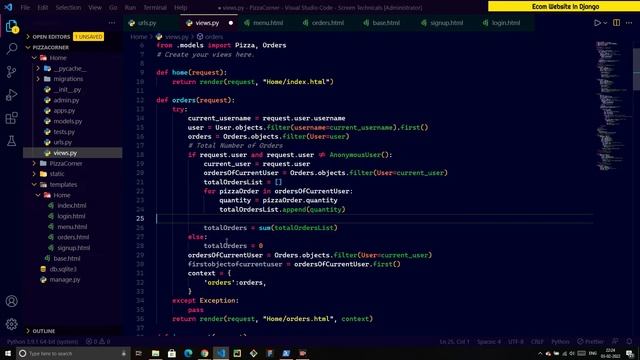640x360 pixels.
Task: Click the Run Python File play button
Action: [x=597, y=23]
